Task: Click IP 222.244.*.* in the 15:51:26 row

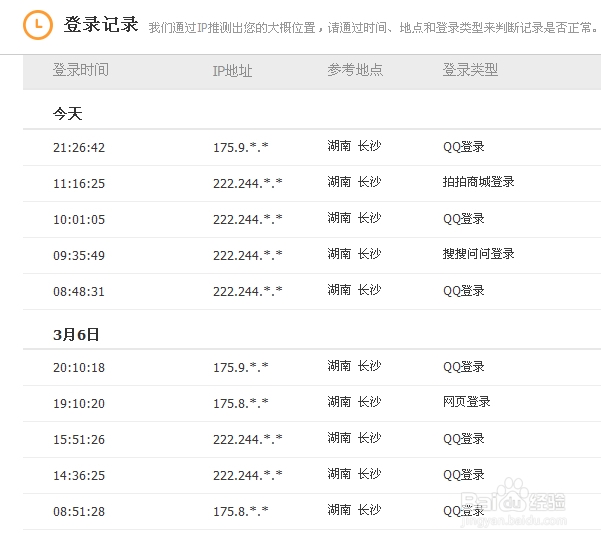Action: pos(248,440)
